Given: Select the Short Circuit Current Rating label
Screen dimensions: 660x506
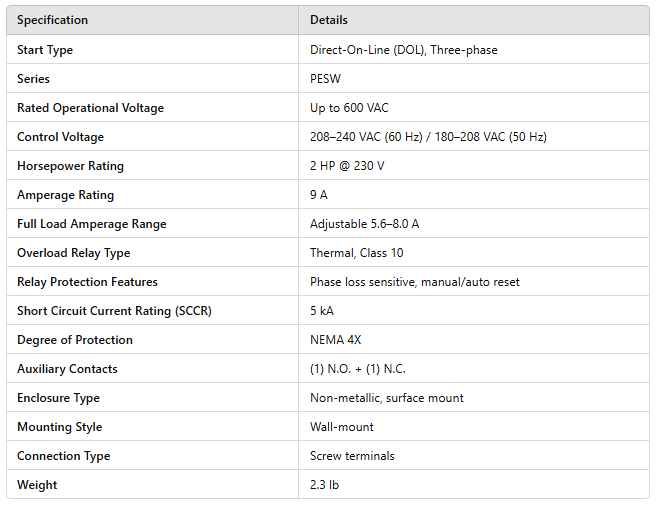Looking at the screenshot, I should click(114, 311).
